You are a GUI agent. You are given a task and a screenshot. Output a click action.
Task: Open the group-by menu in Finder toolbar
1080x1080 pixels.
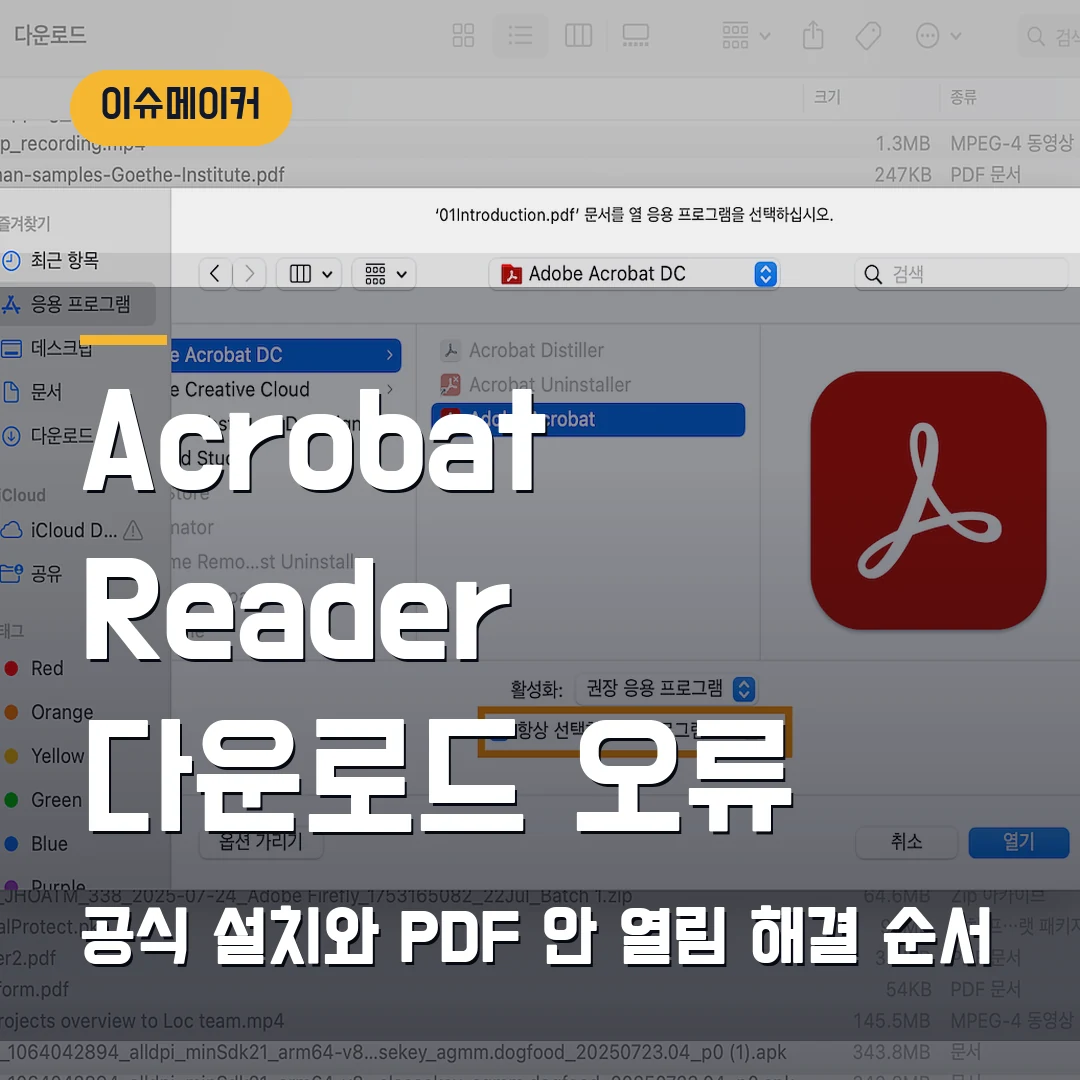[x=746, y=35]
